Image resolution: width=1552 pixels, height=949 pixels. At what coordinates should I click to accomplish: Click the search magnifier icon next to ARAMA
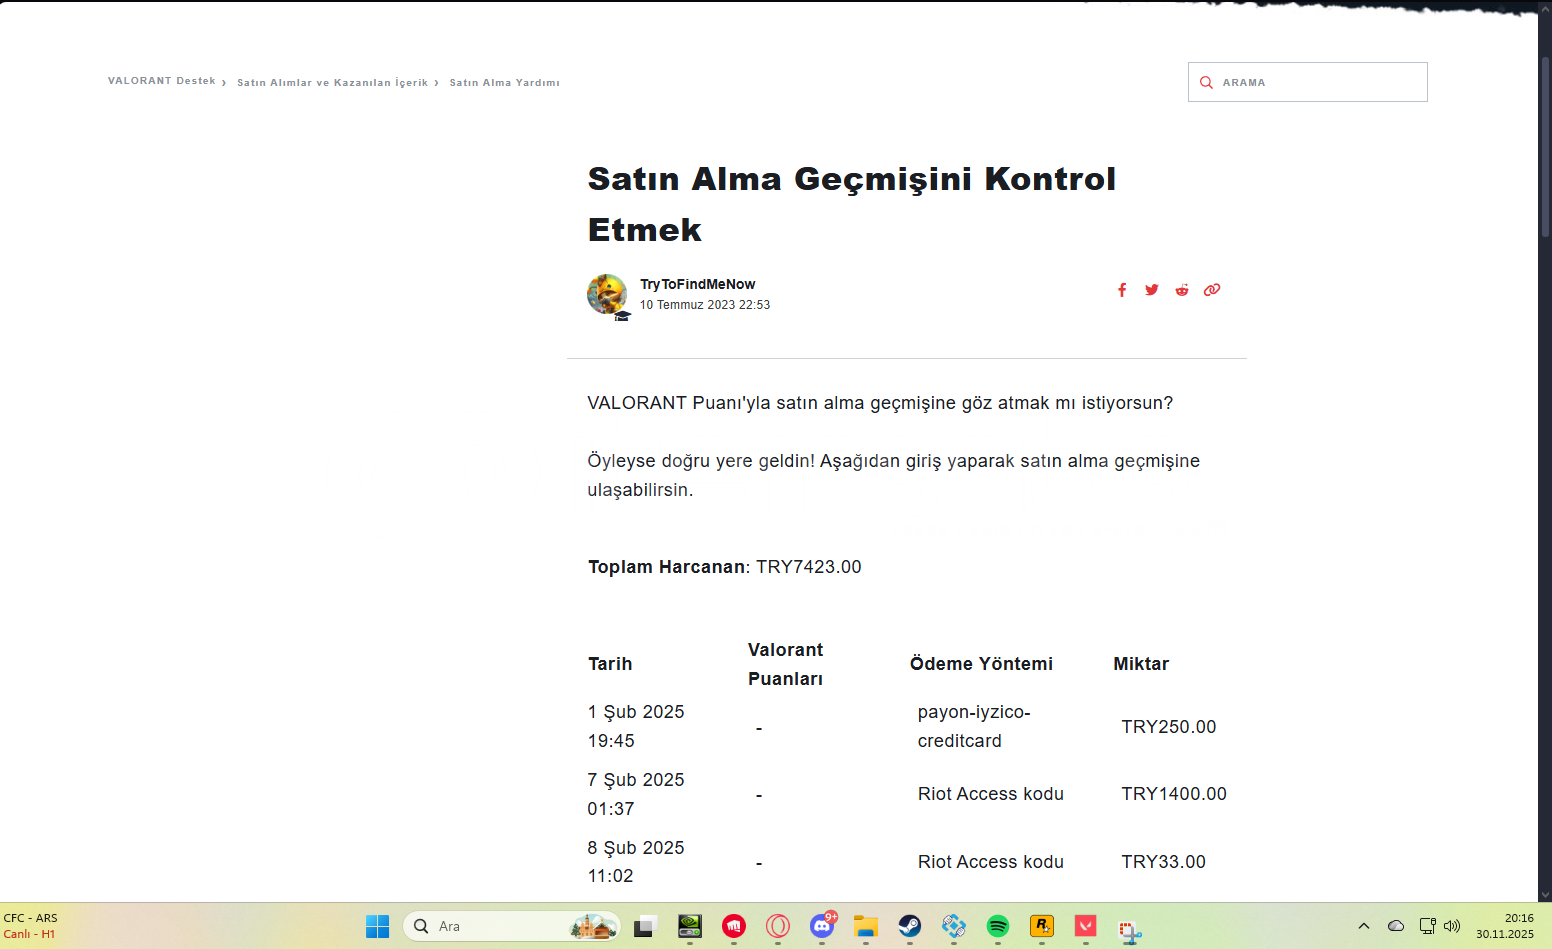(x=1206, y=83)
